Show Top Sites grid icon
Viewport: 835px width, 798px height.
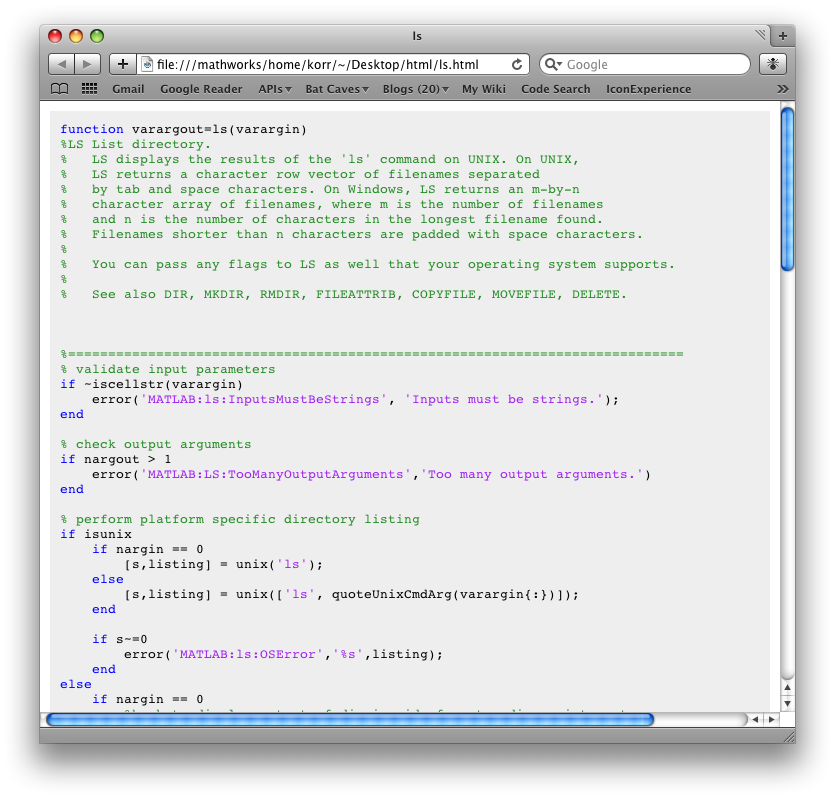(x=89, y=89)
